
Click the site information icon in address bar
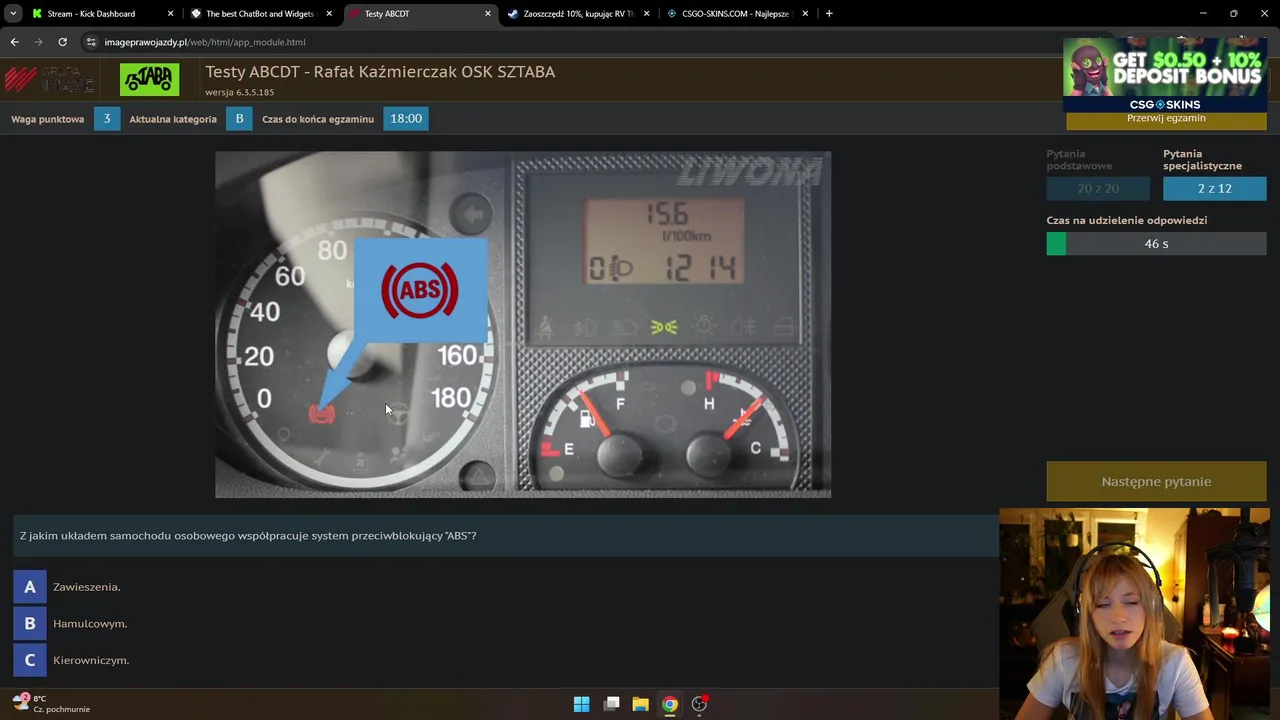point(91,42)
